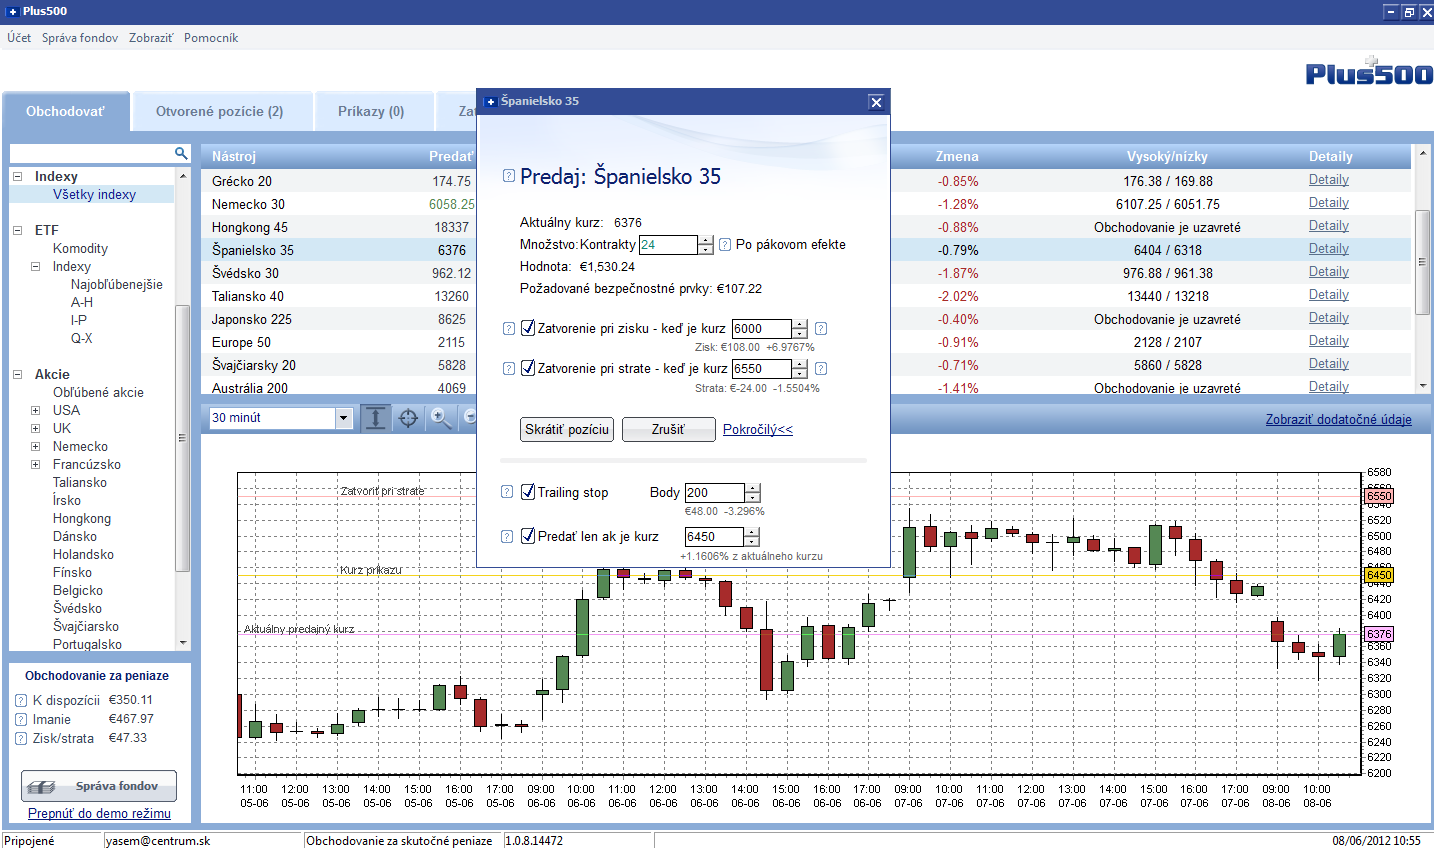Untick Predať len ak je kurz checkbox
Viewport: 1434px width, 851px height.
528,536
